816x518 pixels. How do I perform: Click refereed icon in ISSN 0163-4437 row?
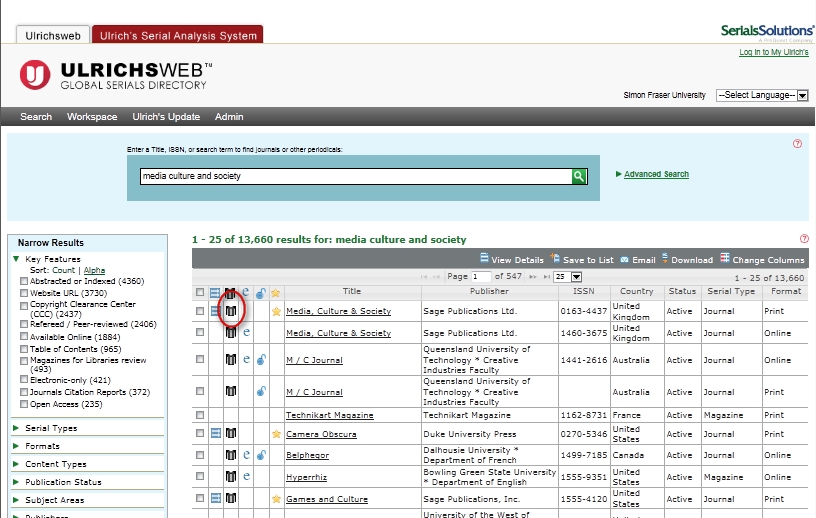click(x=231, y=311)
